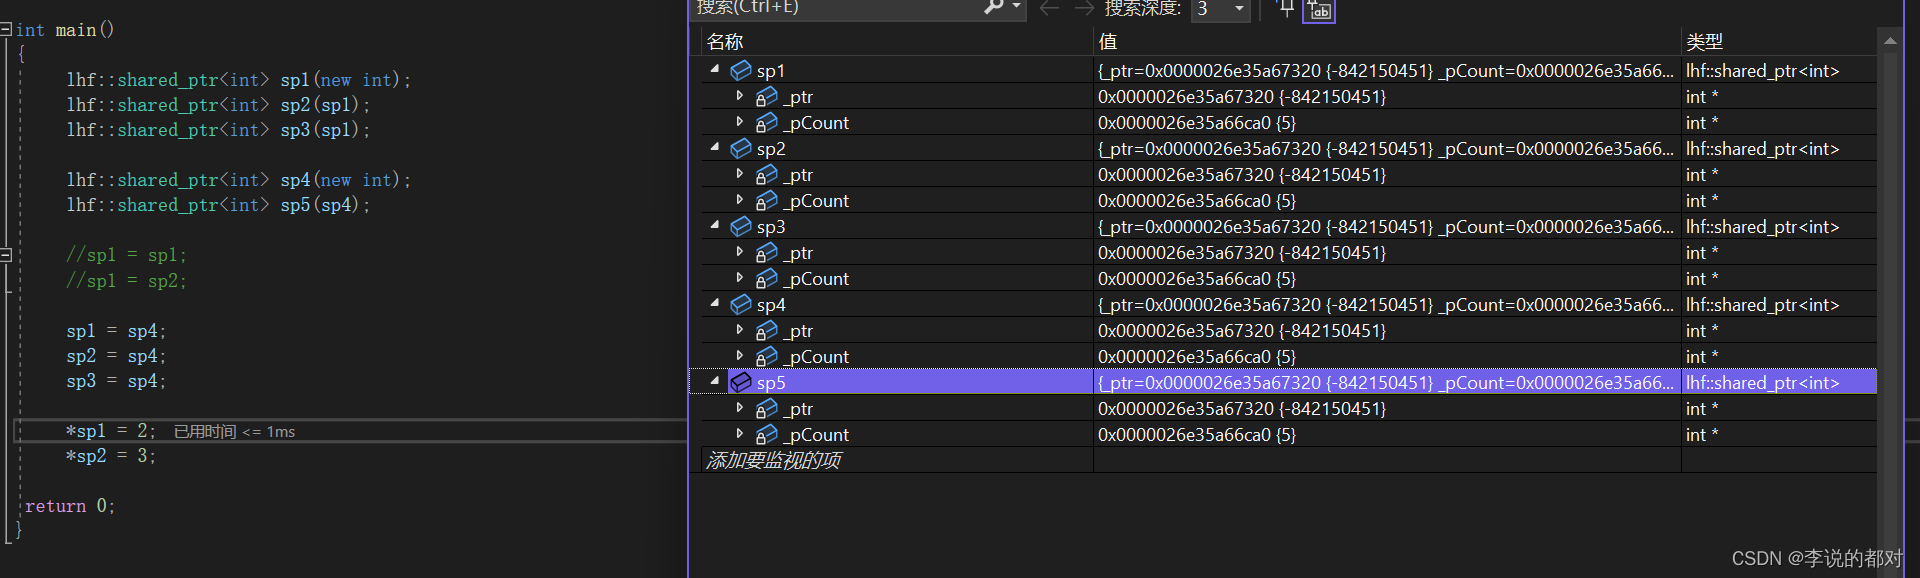
Task: Collapse the sp5 watch entry
Action: (x=715, y=381)
